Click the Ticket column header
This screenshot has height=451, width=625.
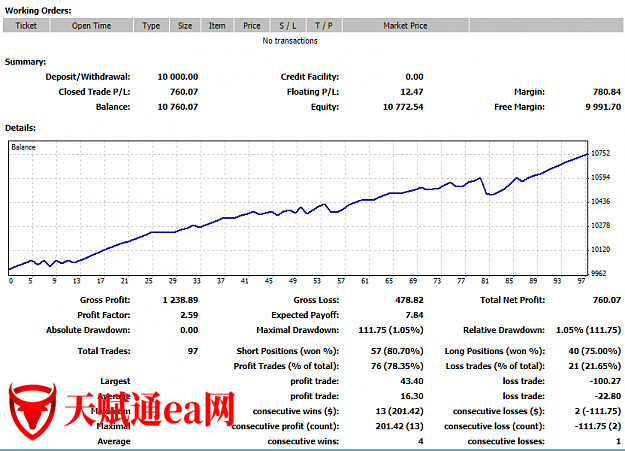click(26, 26)
